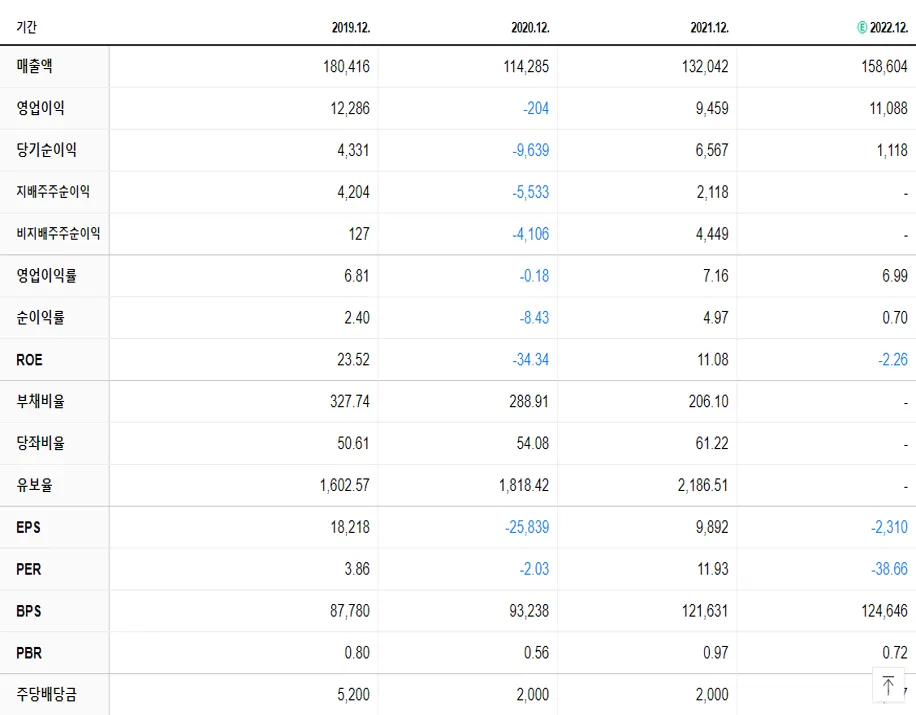The image size is (916, 715).
Task: Click the 영업이익 row label
Action: click(x=40, y=108)
